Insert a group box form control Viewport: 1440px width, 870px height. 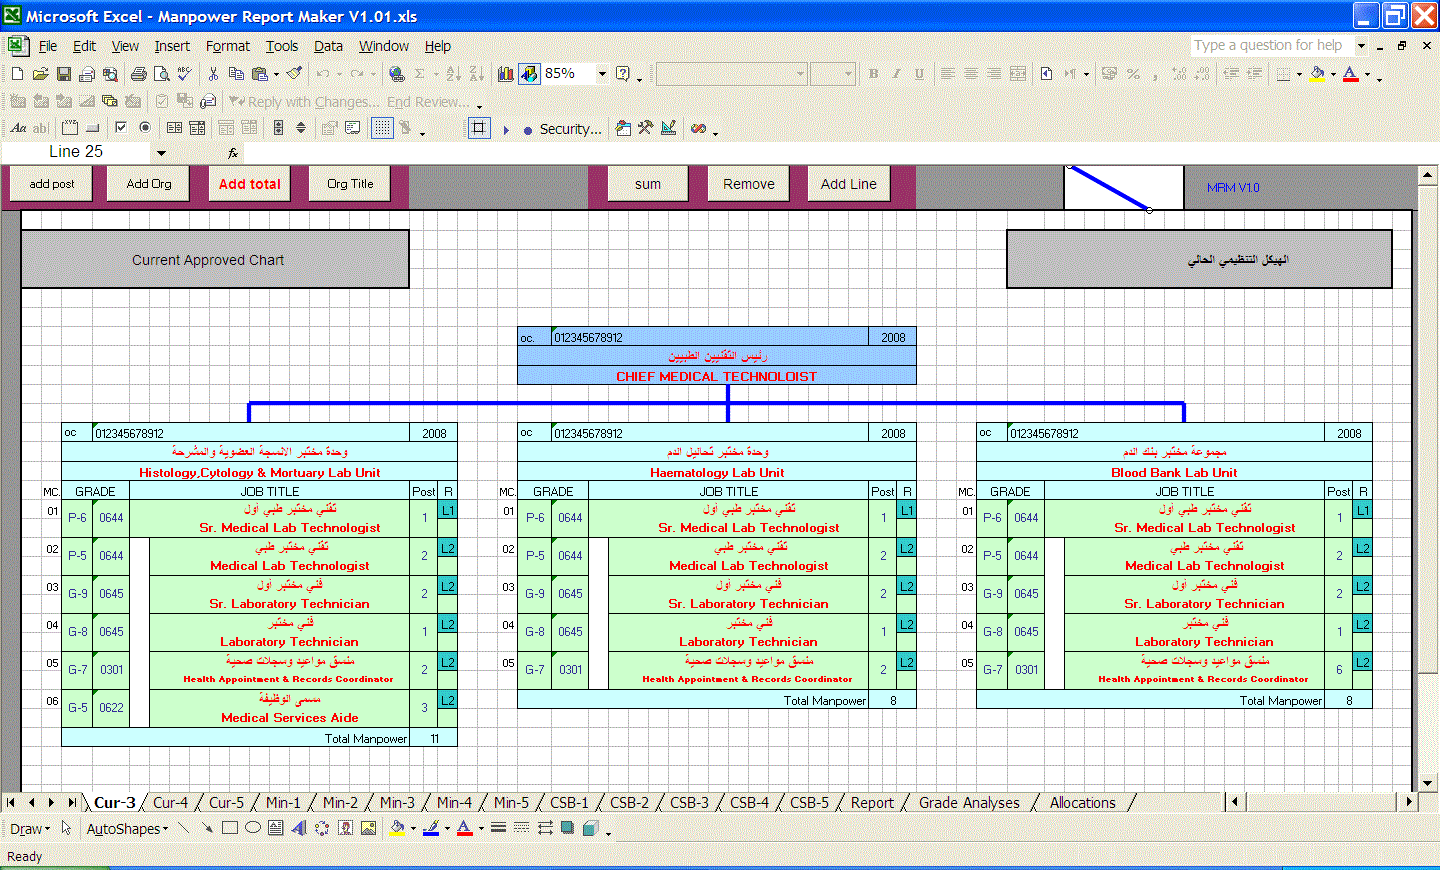(x=70, y=128)
